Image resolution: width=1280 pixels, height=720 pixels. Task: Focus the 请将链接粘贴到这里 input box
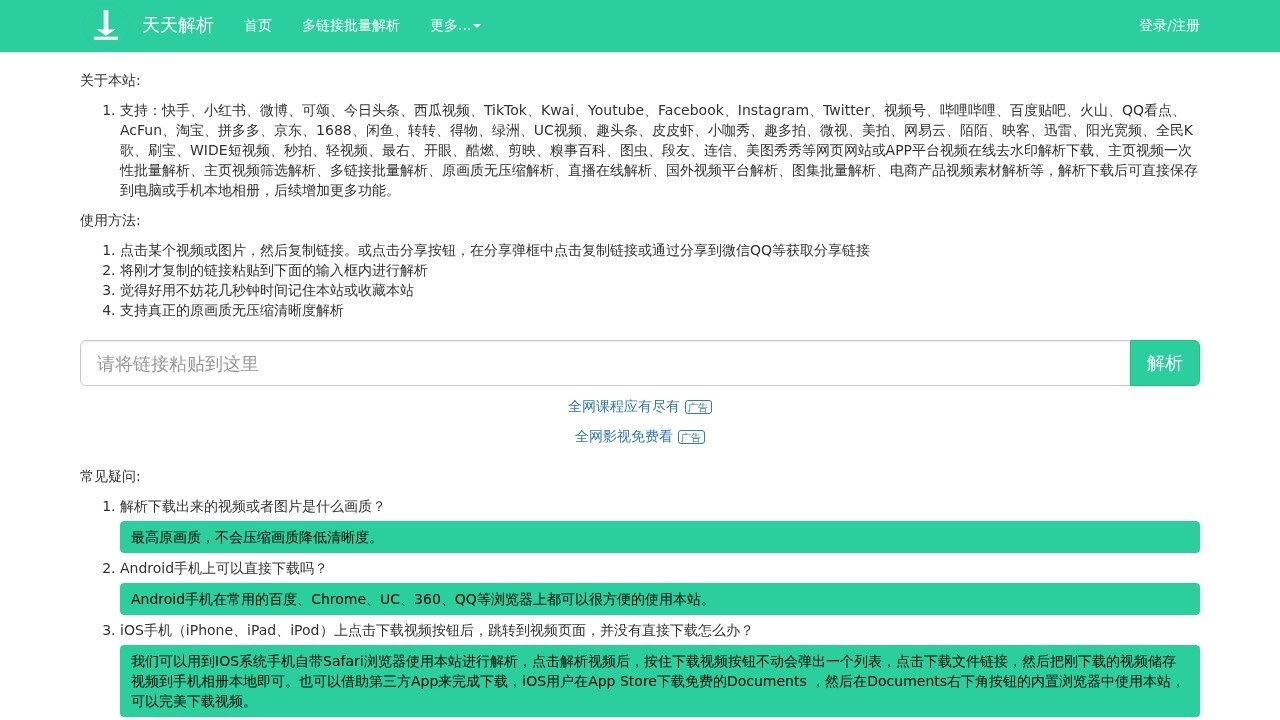605,363
